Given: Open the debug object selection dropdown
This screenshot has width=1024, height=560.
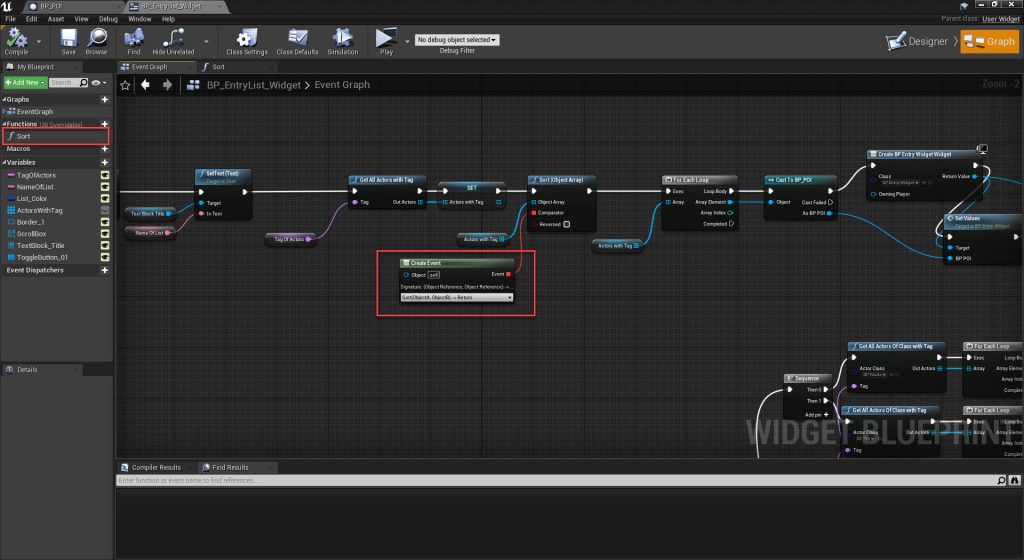Looking at the screenshot, I should tap(458, 40).
